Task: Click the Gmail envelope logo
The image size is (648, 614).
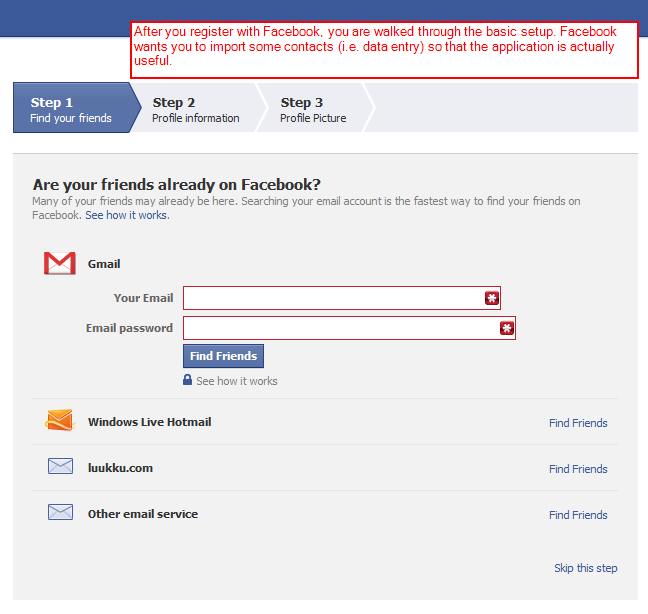Action: click(60, 263)
